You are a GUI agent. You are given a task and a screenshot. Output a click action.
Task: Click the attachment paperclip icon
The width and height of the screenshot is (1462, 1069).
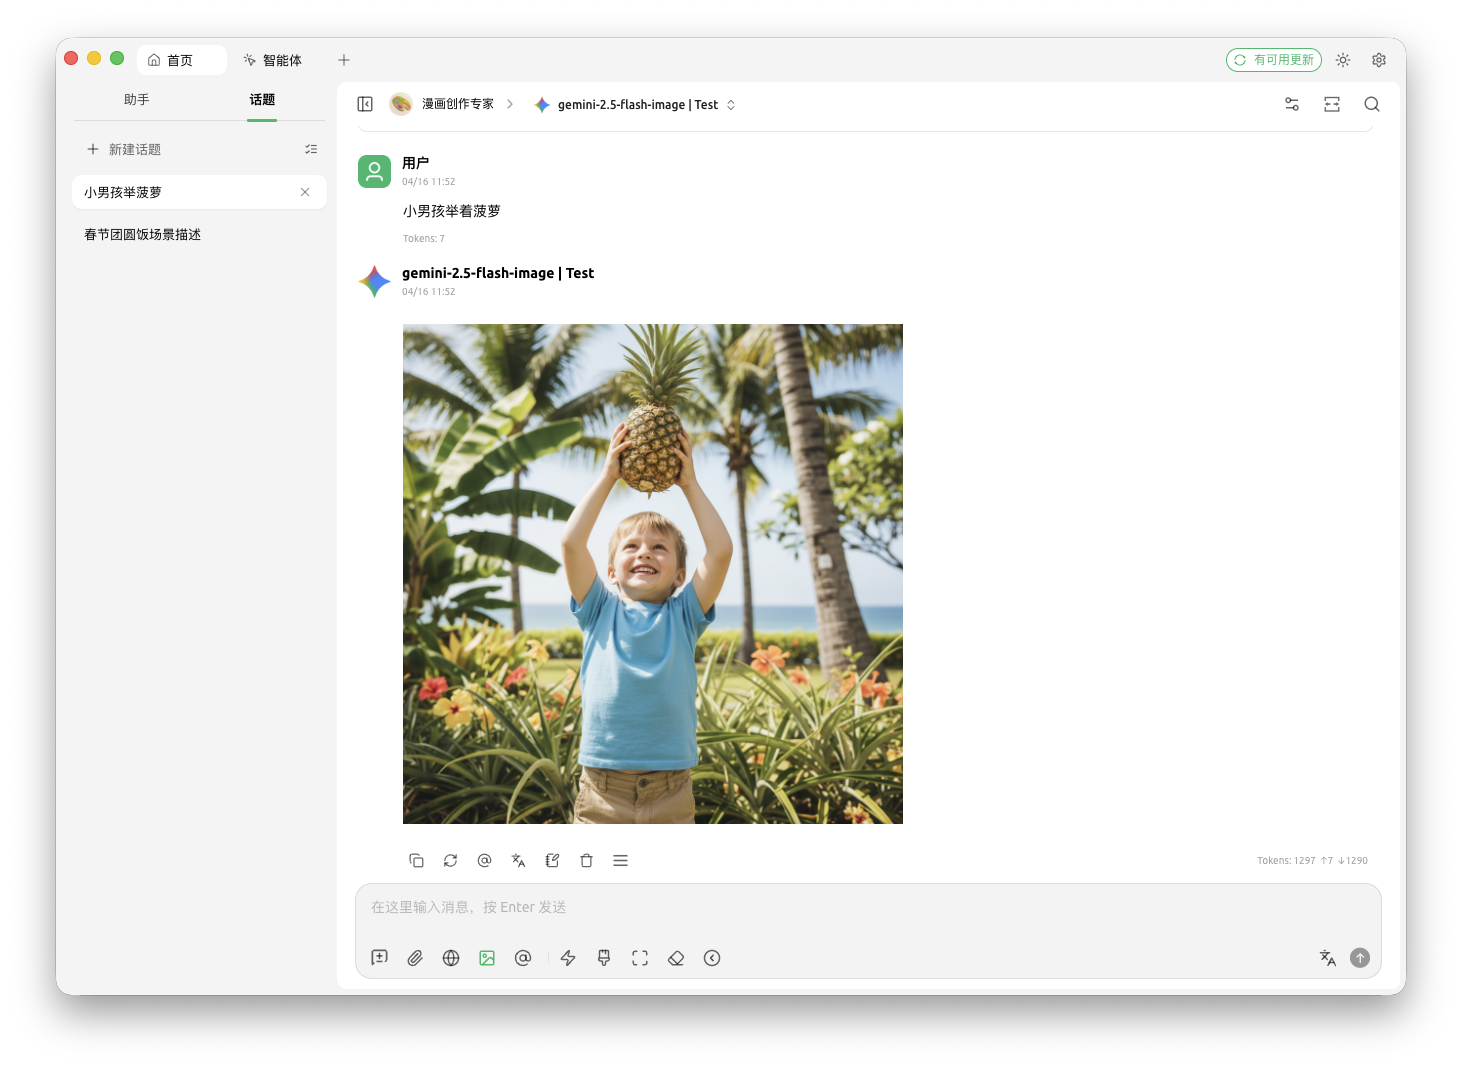point(415,958)
